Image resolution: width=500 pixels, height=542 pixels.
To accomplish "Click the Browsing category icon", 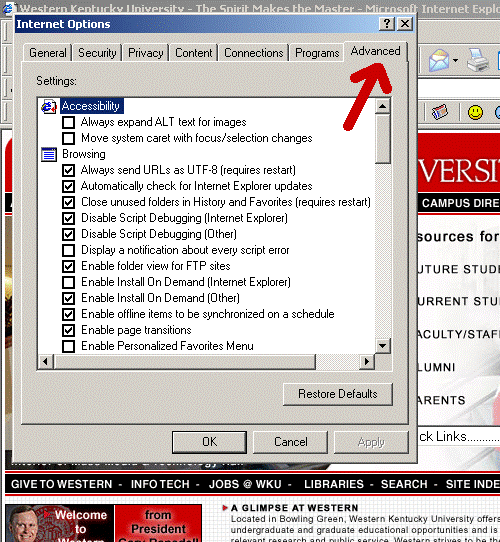I will pos(49,155).
